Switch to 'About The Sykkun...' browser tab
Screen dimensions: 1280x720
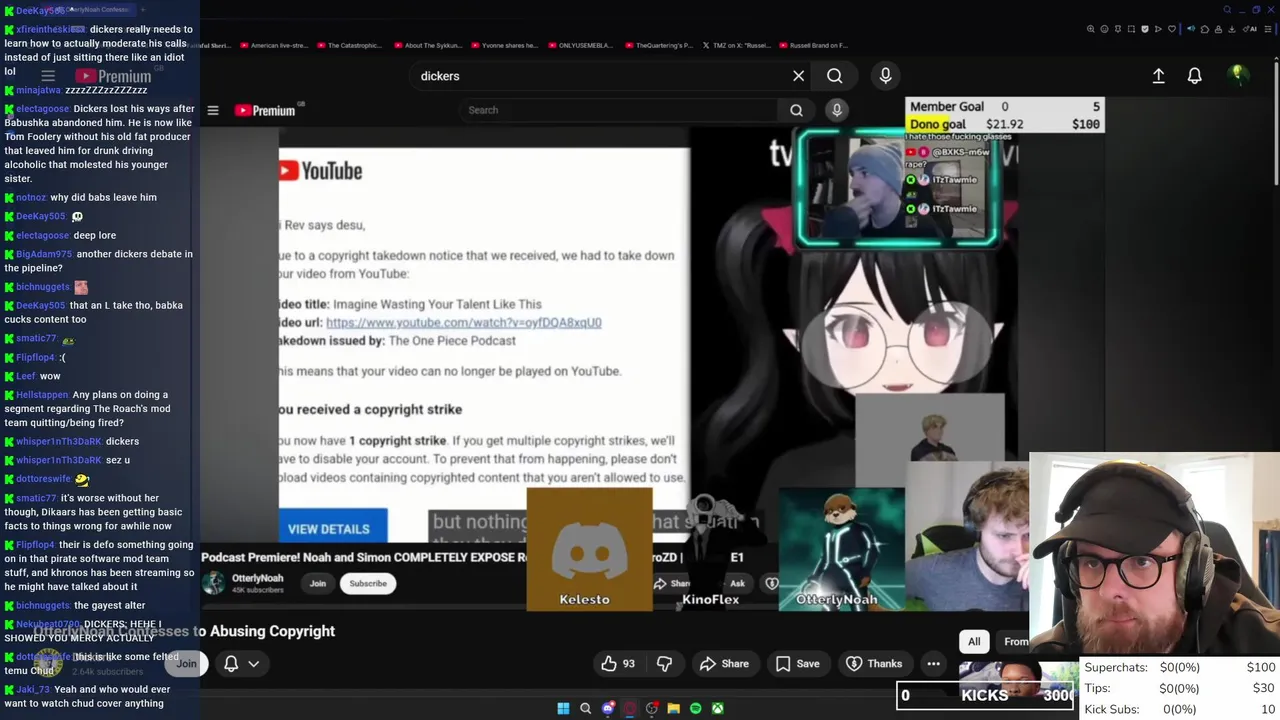[428, 45]
